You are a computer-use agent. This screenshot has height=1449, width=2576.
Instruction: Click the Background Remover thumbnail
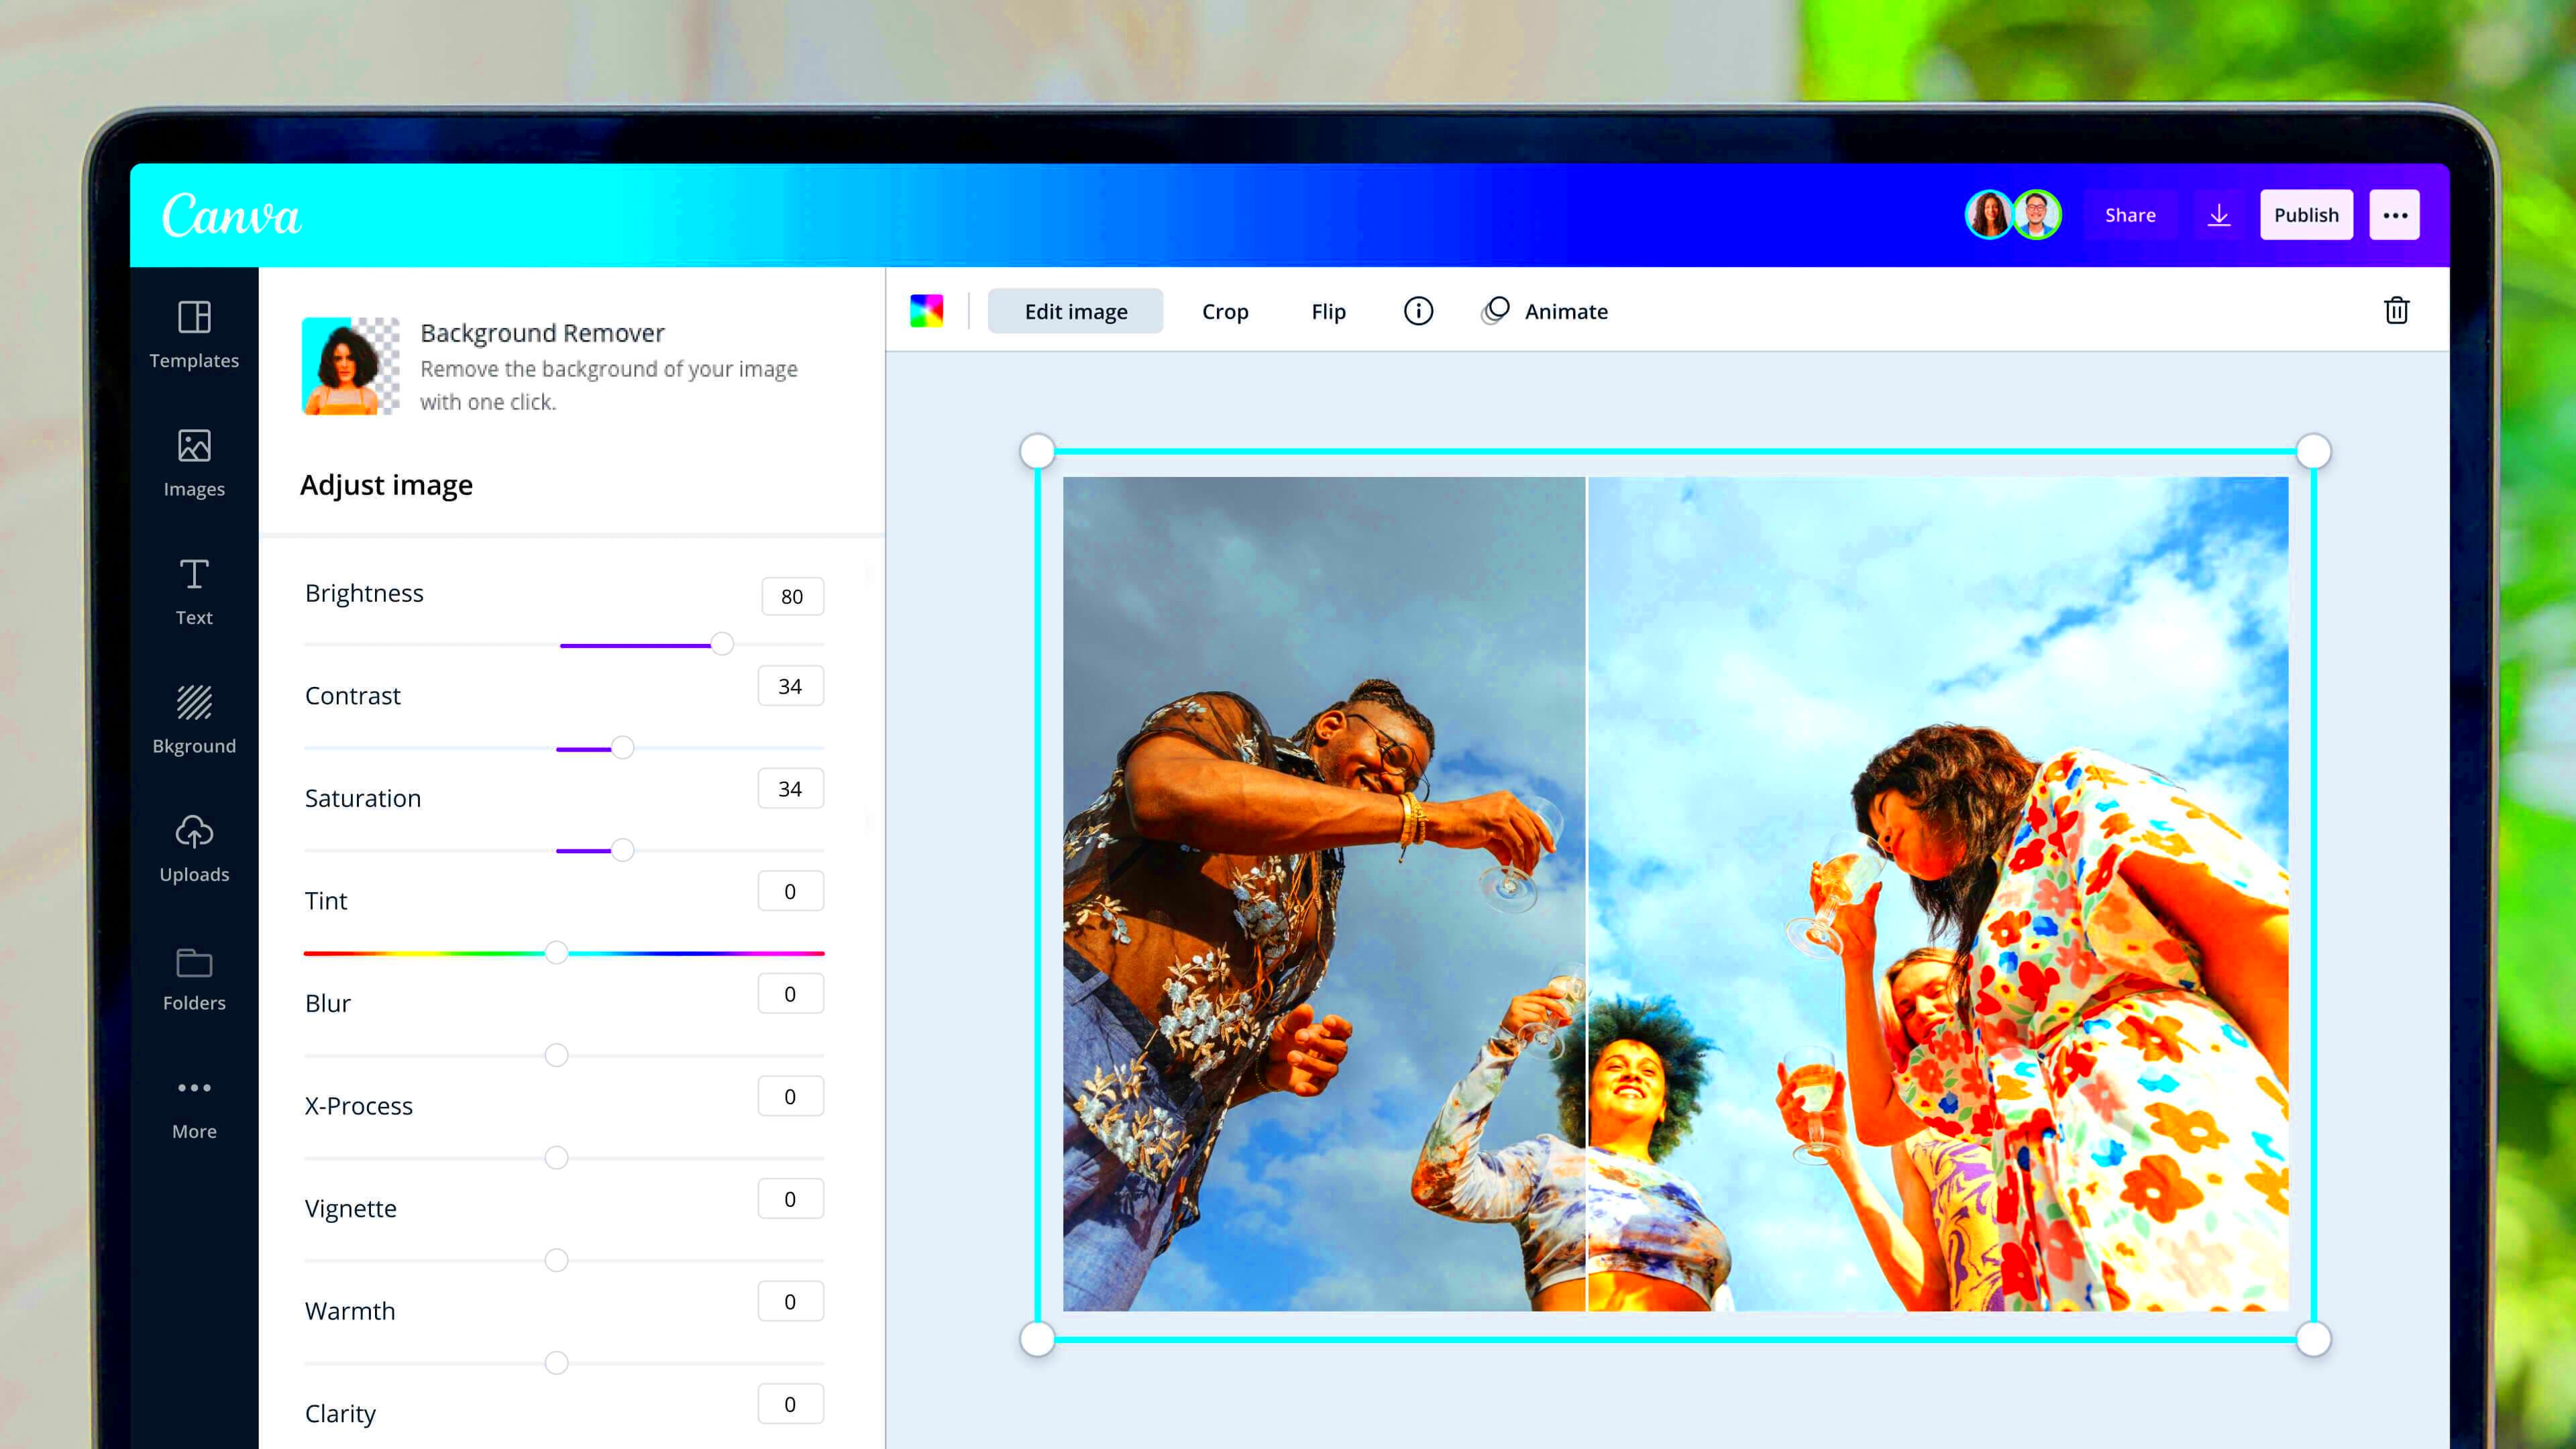350,366
